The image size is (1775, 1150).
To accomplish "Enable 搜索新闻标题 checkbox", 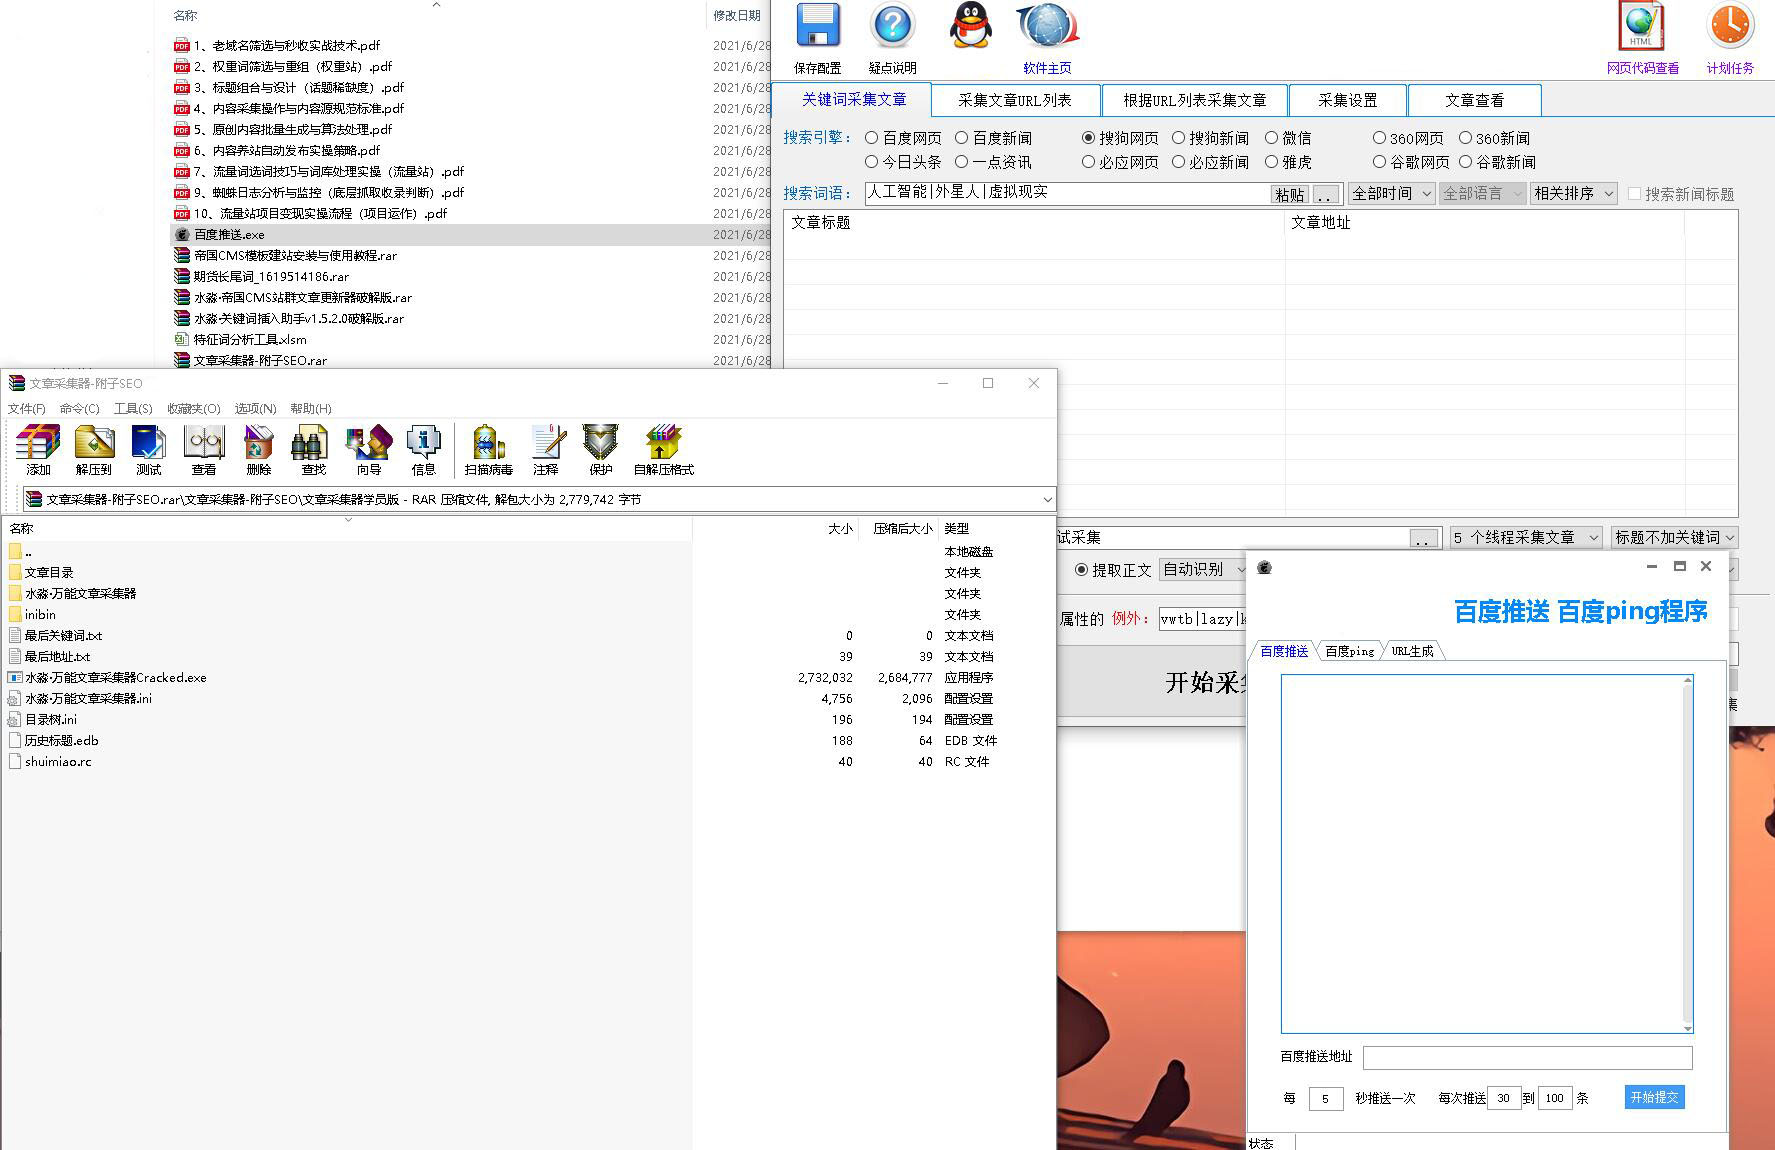I will click(1635, 194).
